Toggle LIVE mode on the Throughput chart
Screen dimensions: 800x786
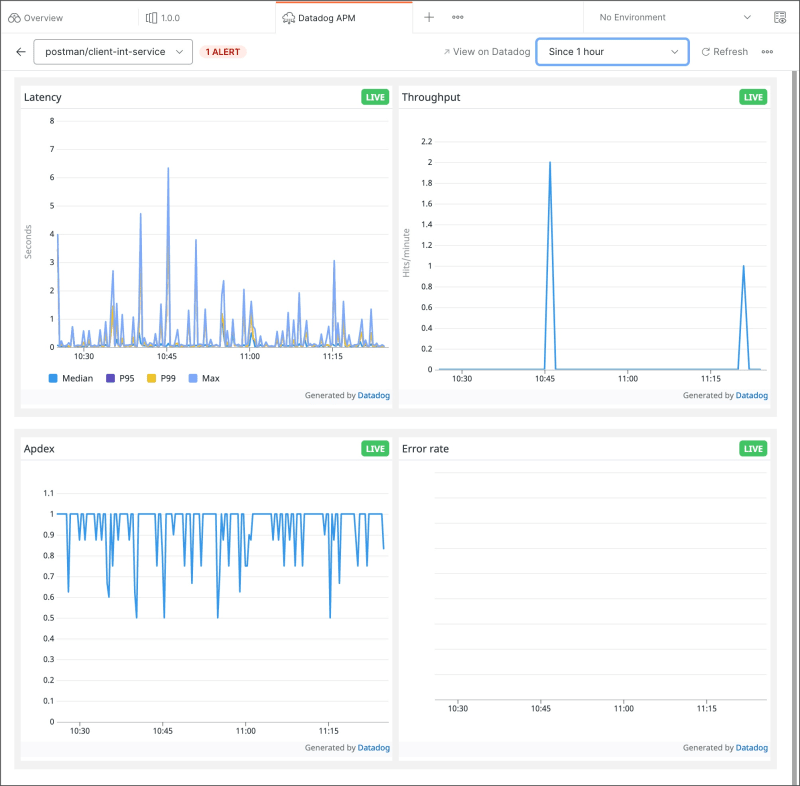(x=752, y=97)
